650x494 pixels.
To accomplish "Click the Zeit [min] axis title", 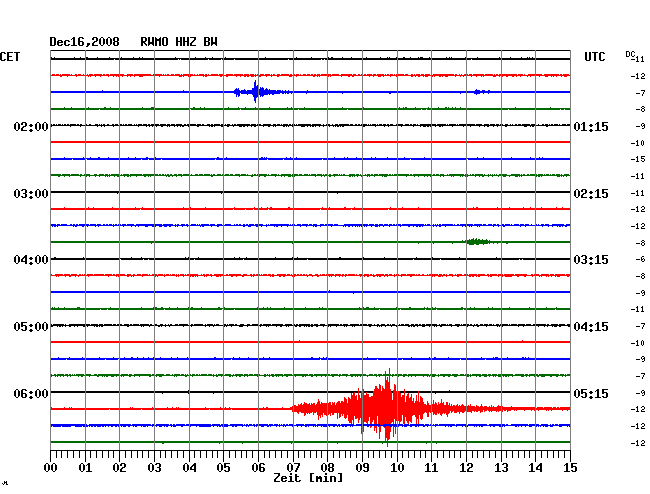I will pos(308,478).
